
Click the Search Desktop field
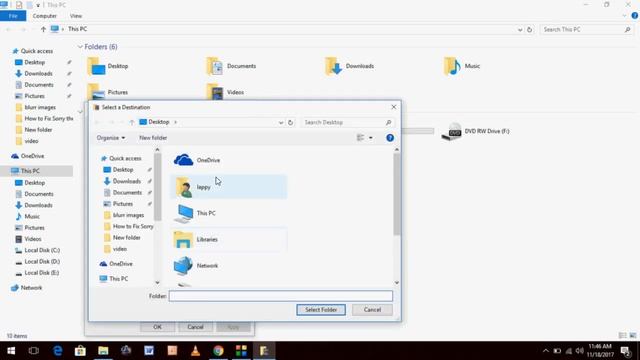(x=348, y=122)
